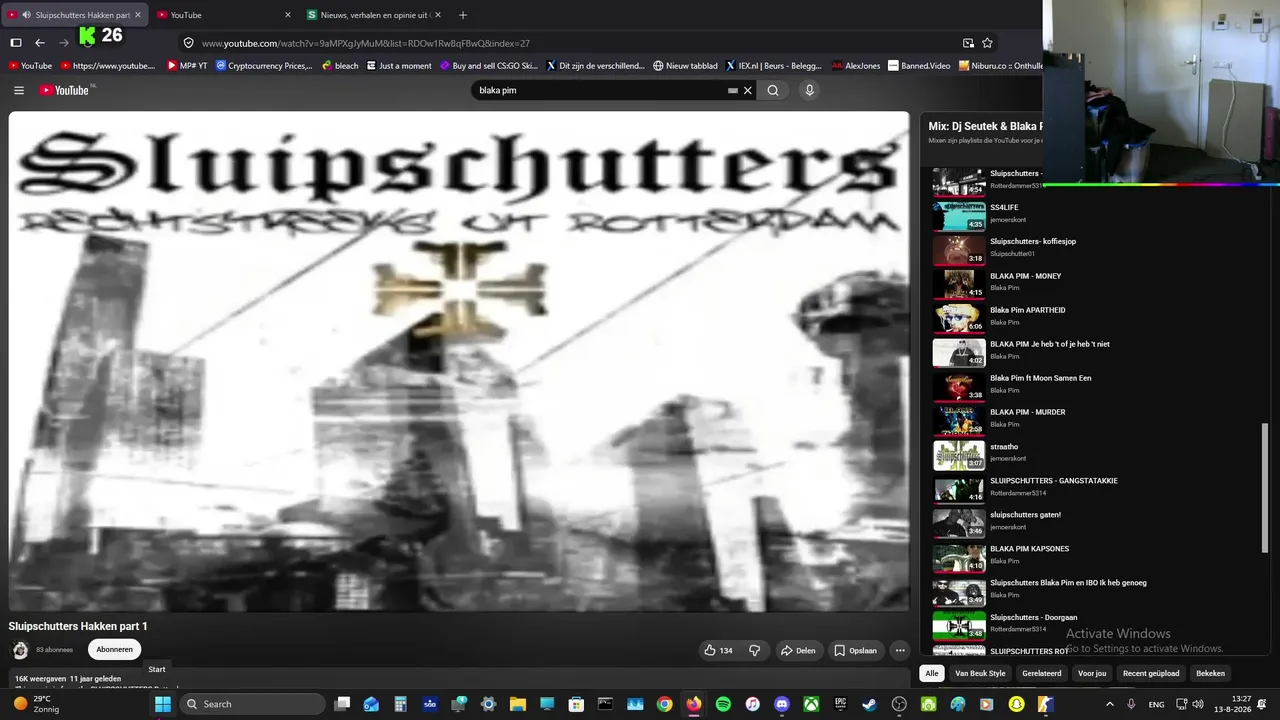1280x720 pixels.
Task: Open the uploader's channel avatar
Action: pyautogui.click(x=20, y=650)
